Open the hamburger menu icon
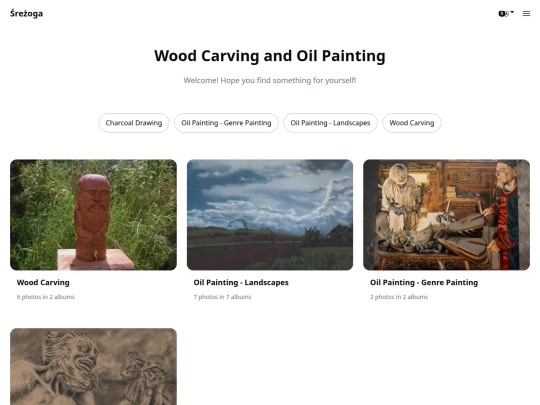 [x=526, y=13]
